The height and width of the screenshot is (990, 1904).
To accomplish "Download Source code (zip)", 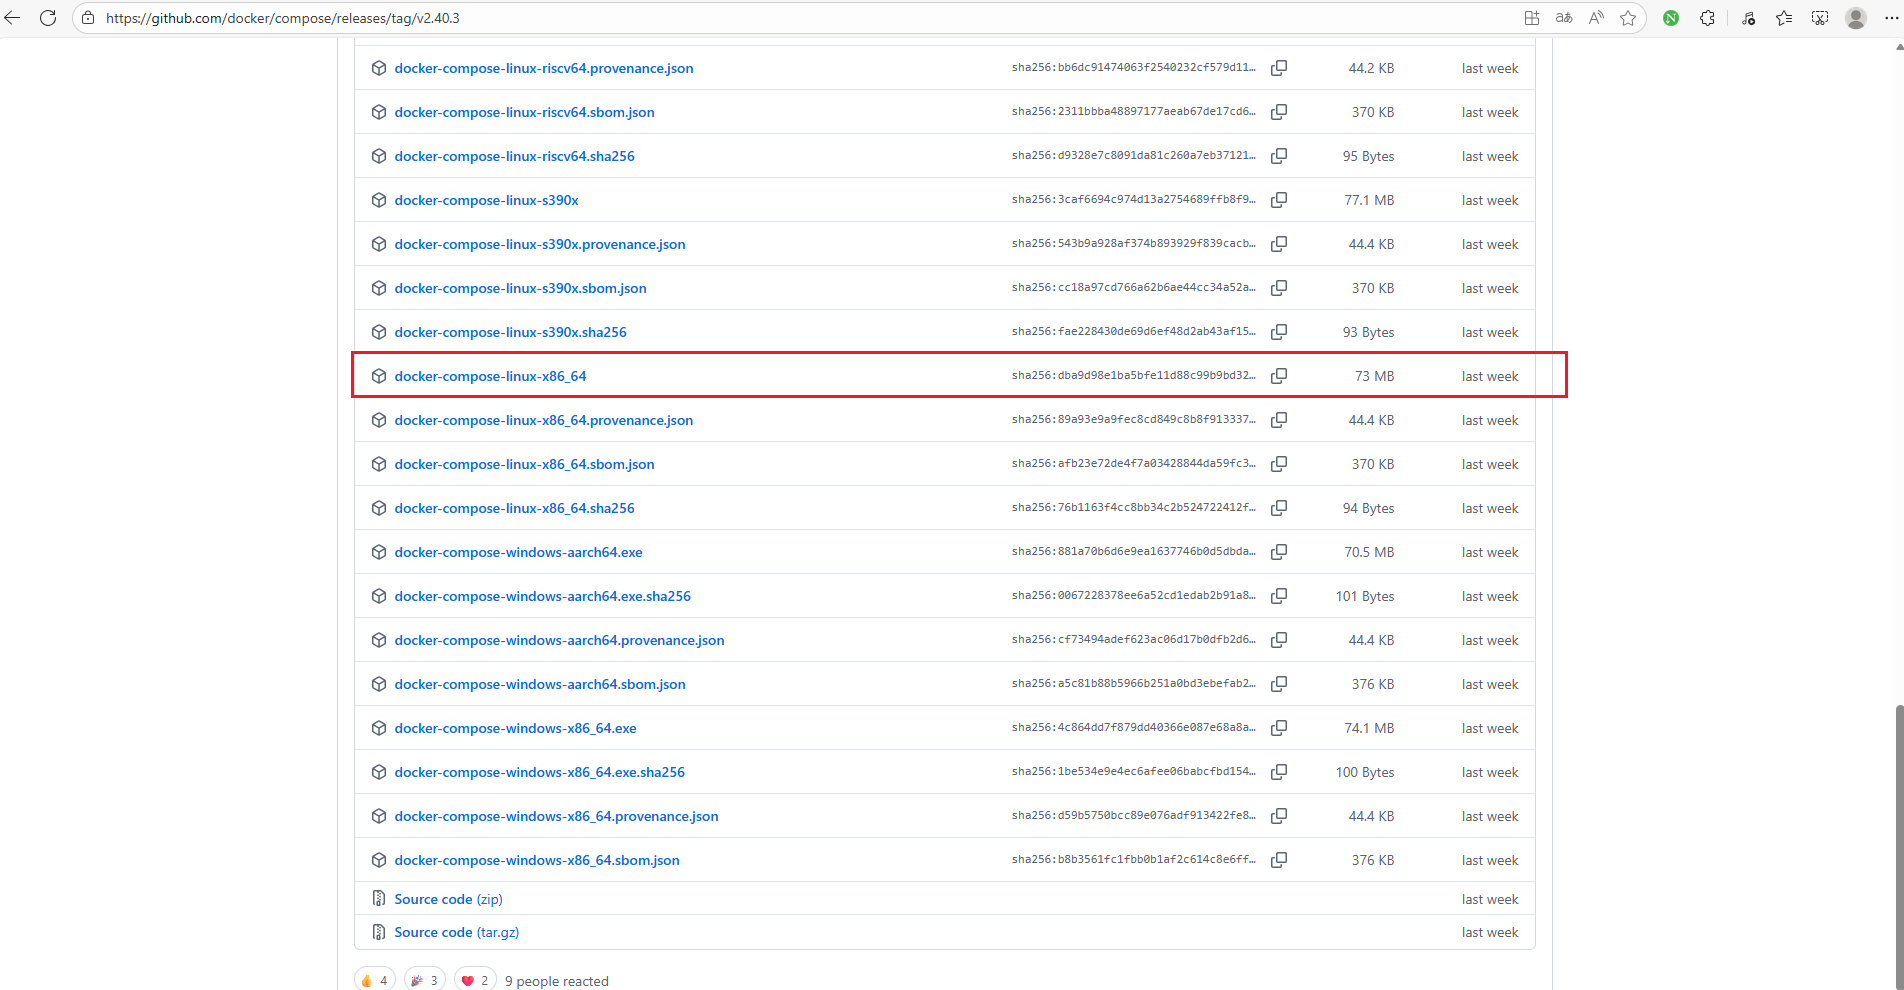I will tap(448, 899).
